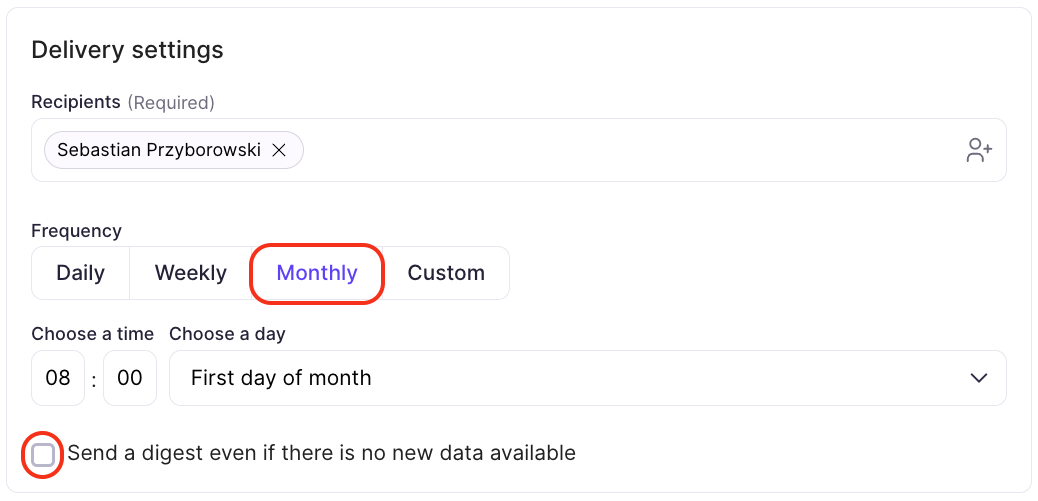Image resolution: width=1038 pixels, height=501 pixels.
Task: Switch frequency to Weekly
Action: (190, 273)
